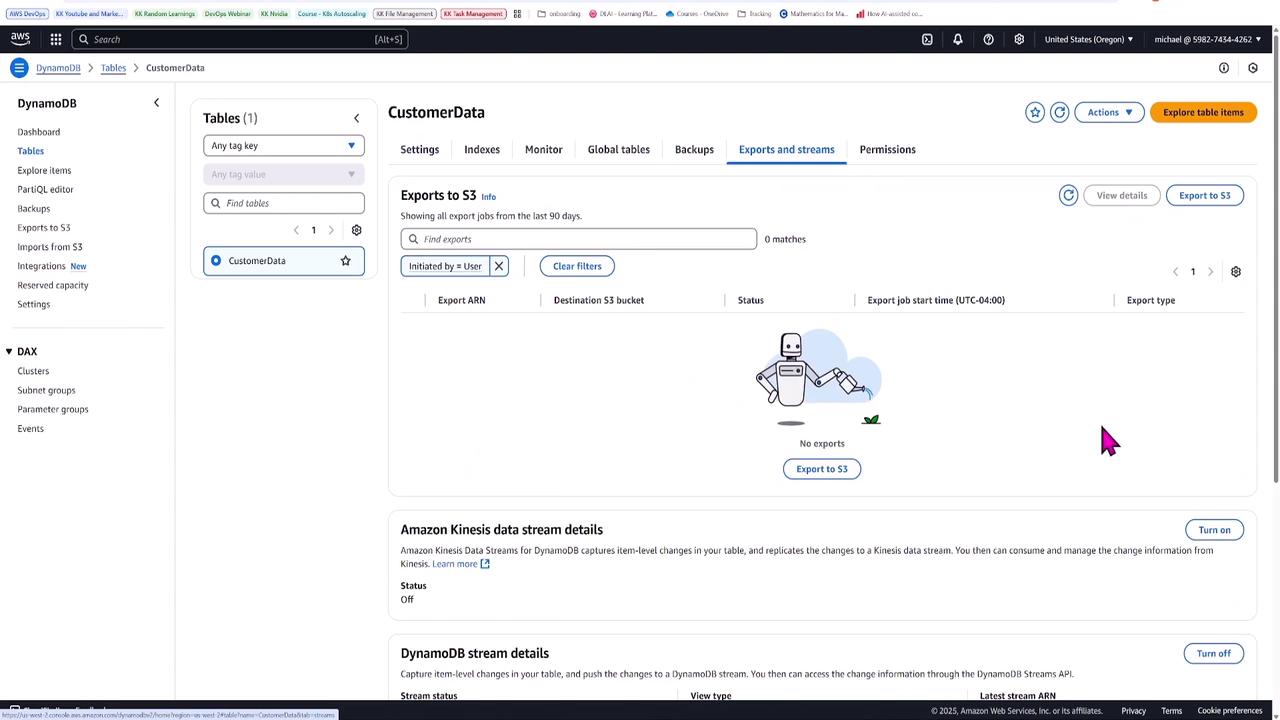The height and width of the screenshot is (720, 1280).
Task: Open the 'DevOps Webinar' browser bookmark
Action: [x=227, y=14]
